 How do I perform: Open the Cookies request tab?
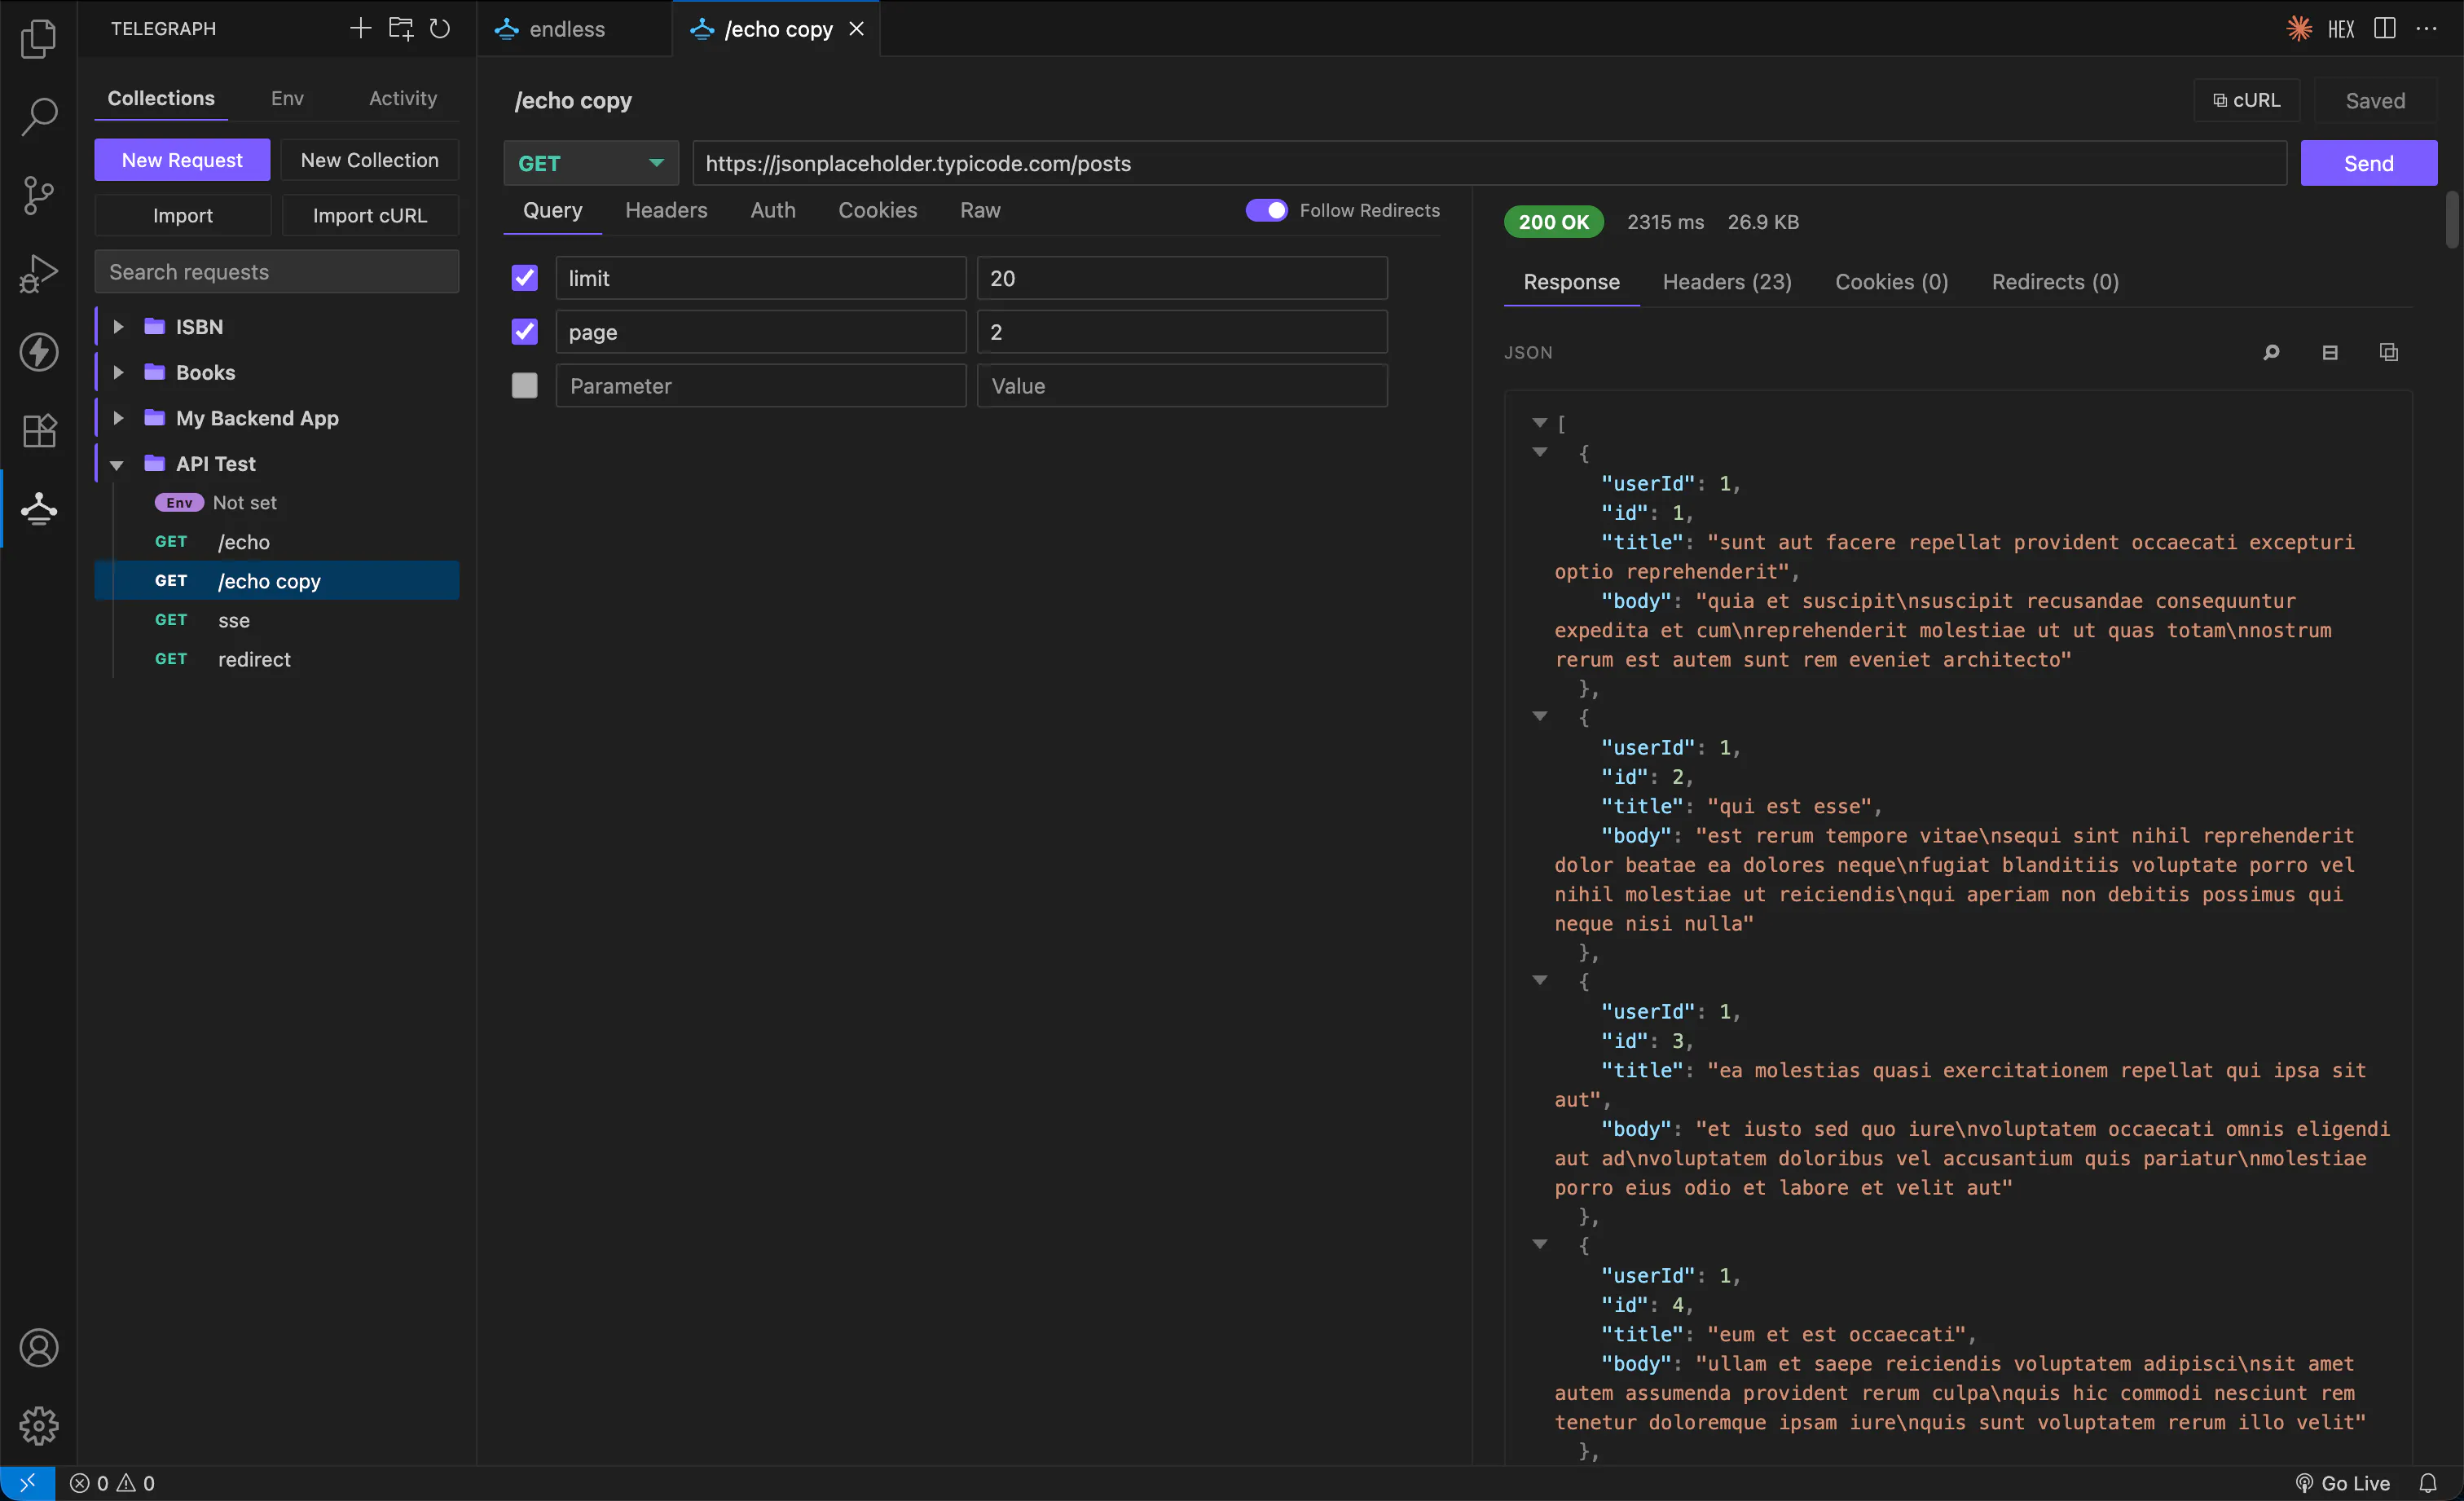[877, 210]
